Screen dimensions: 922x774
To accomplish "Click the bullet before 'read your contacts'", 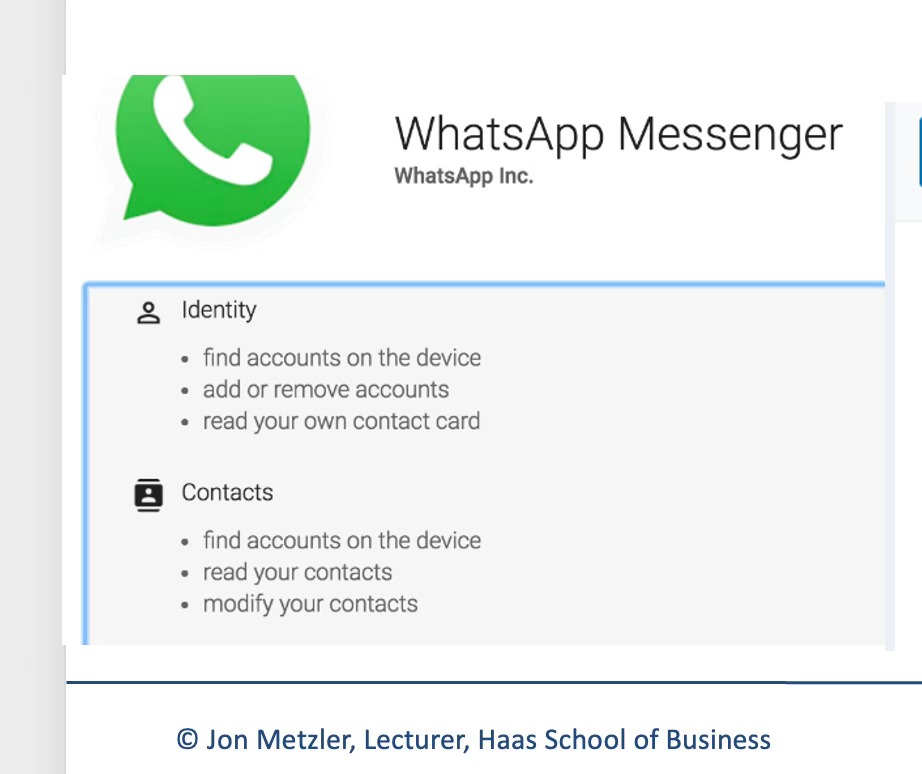I will 185,573.
